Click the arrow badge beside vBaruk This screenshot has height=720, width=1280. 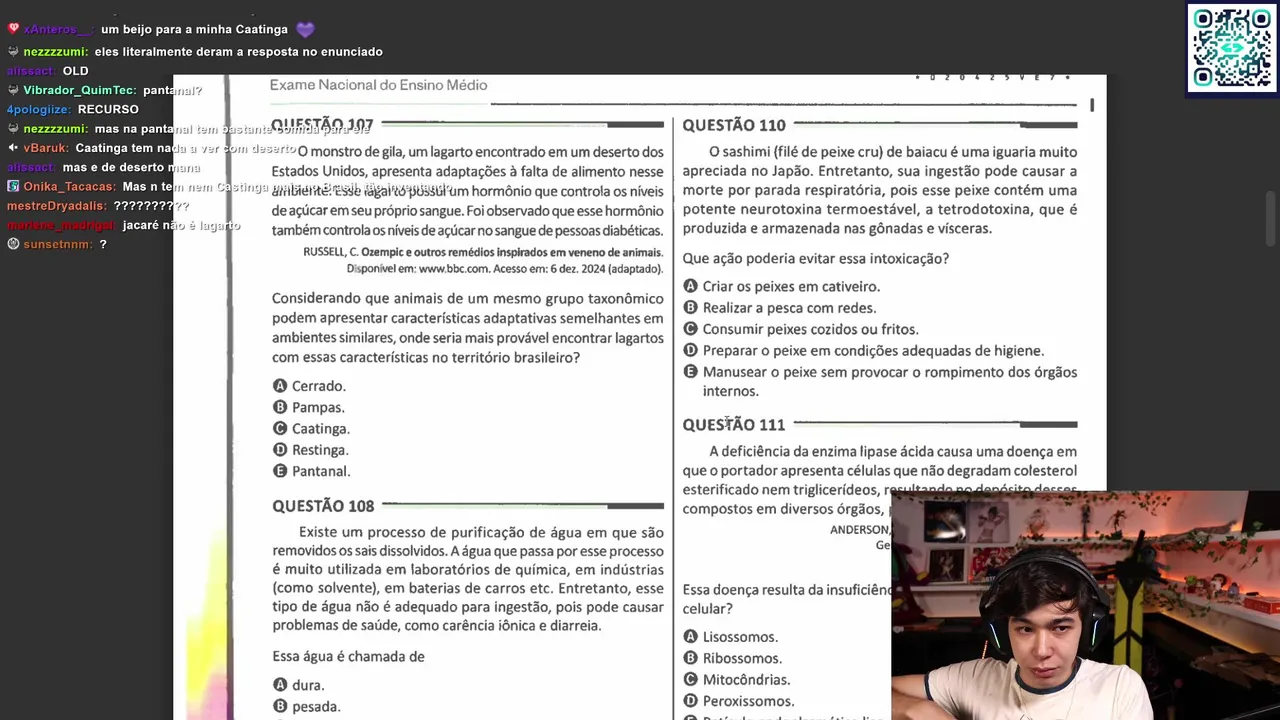coord(13,148)
